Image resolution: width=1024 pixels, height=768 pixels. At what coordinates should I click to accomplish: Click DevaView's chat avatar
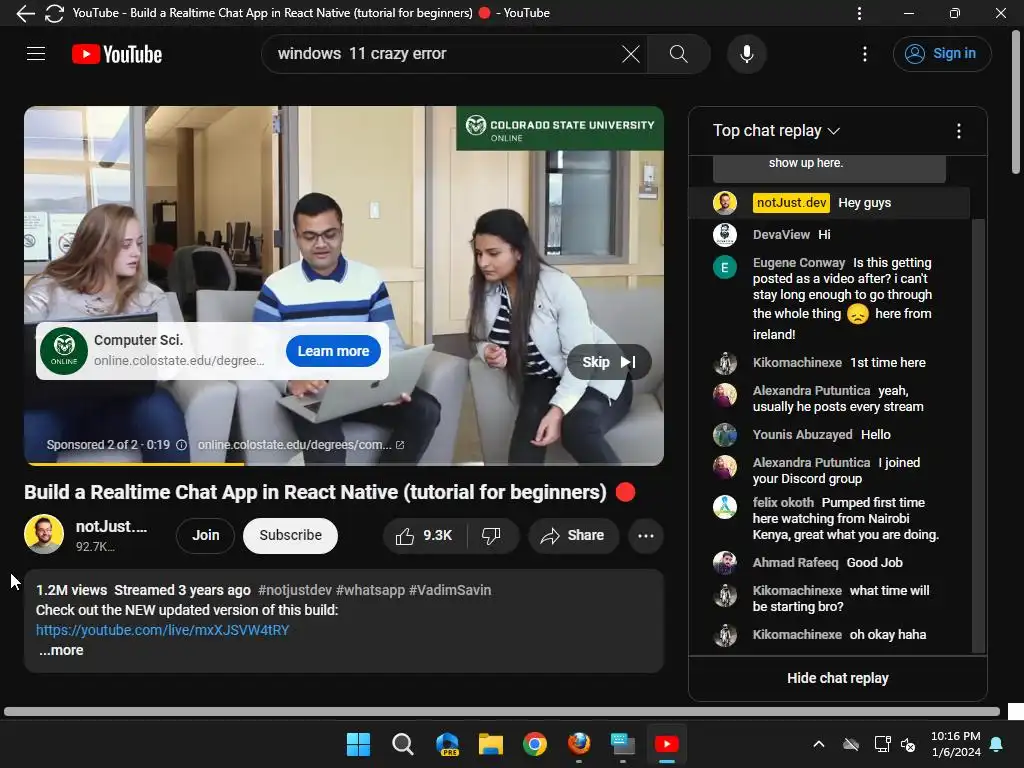pos(725,234)
